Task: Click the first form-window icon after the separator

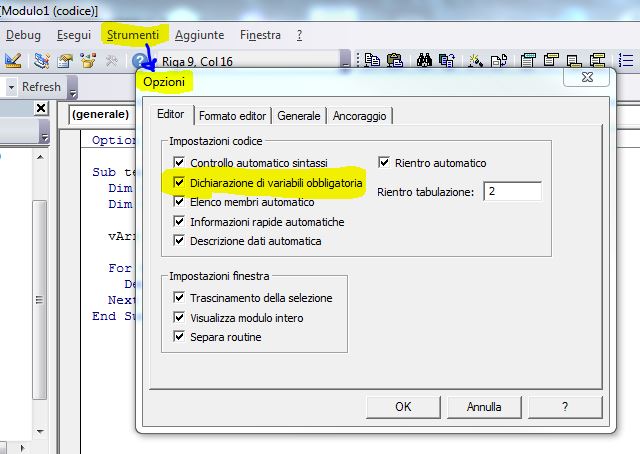Action: point(528,60)
